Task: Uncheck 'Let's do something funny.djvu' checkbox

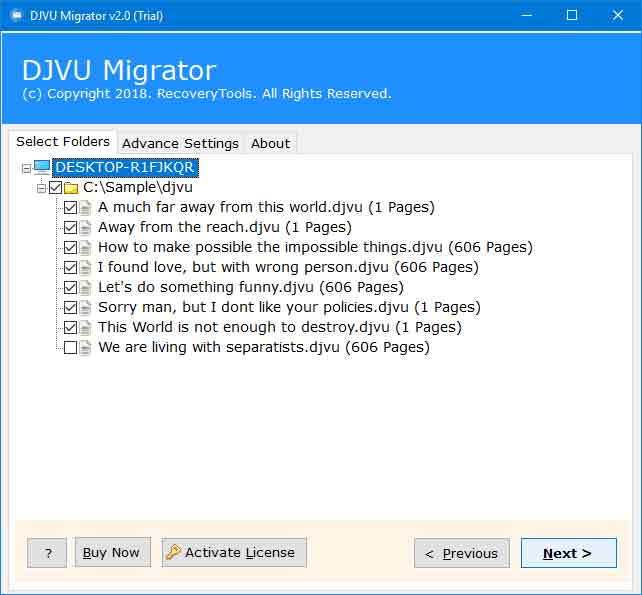Action: tap(70, 288)
